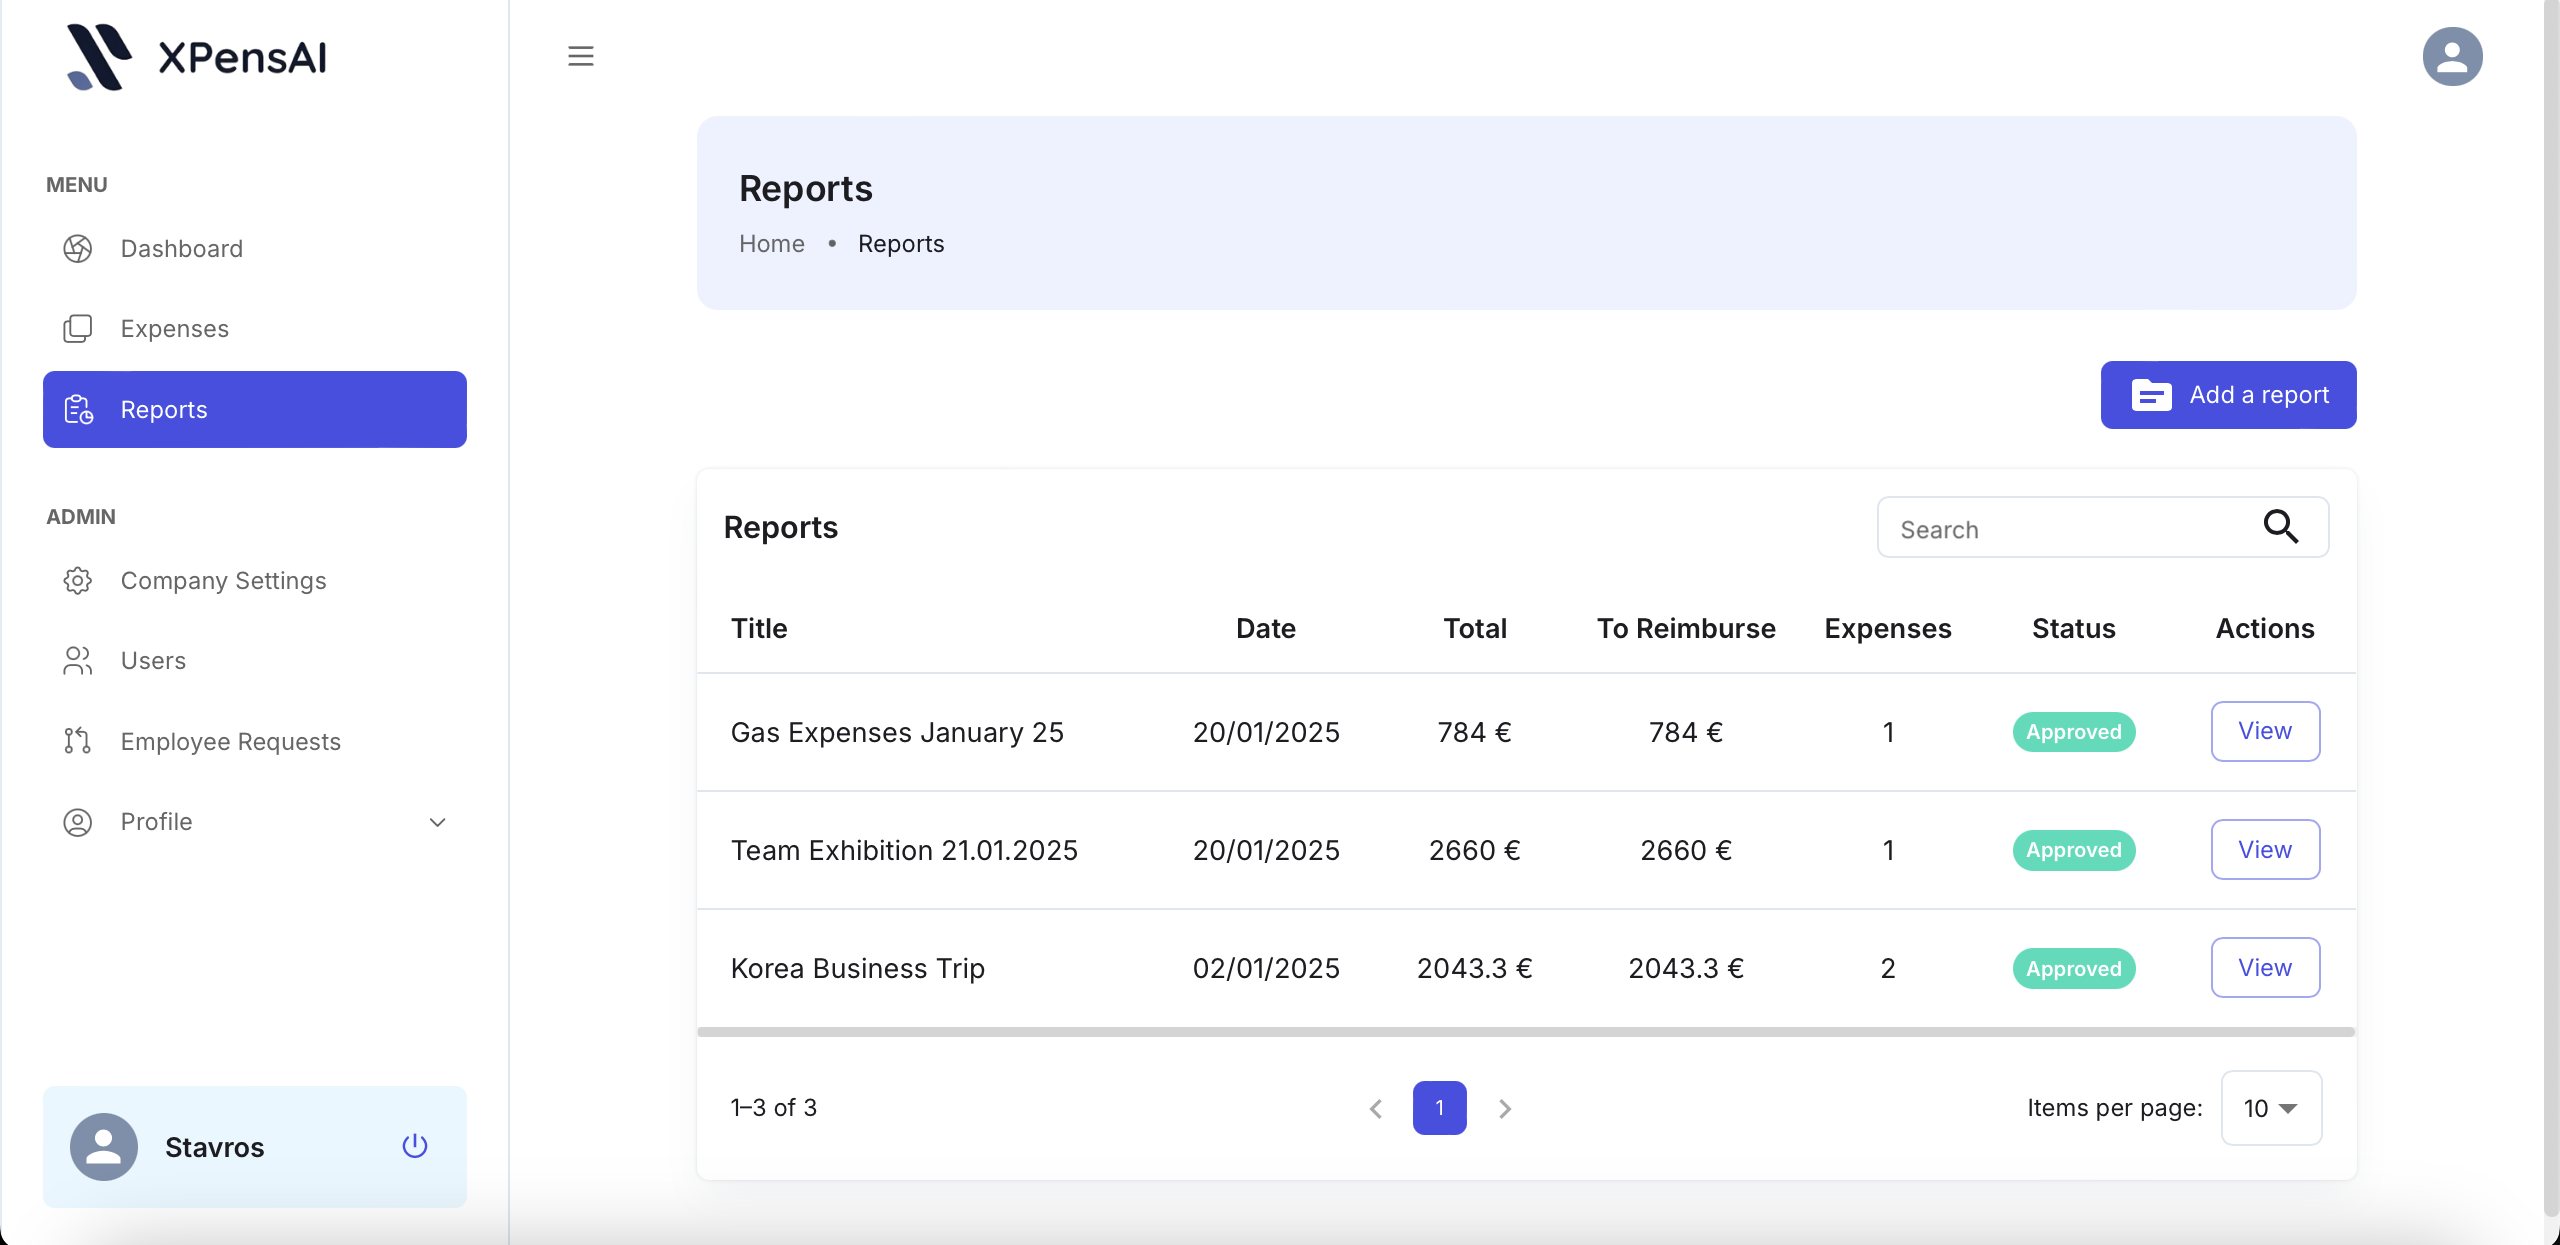
Task: Click the search magnifier icon
Action: click(x=2280, y=527)
